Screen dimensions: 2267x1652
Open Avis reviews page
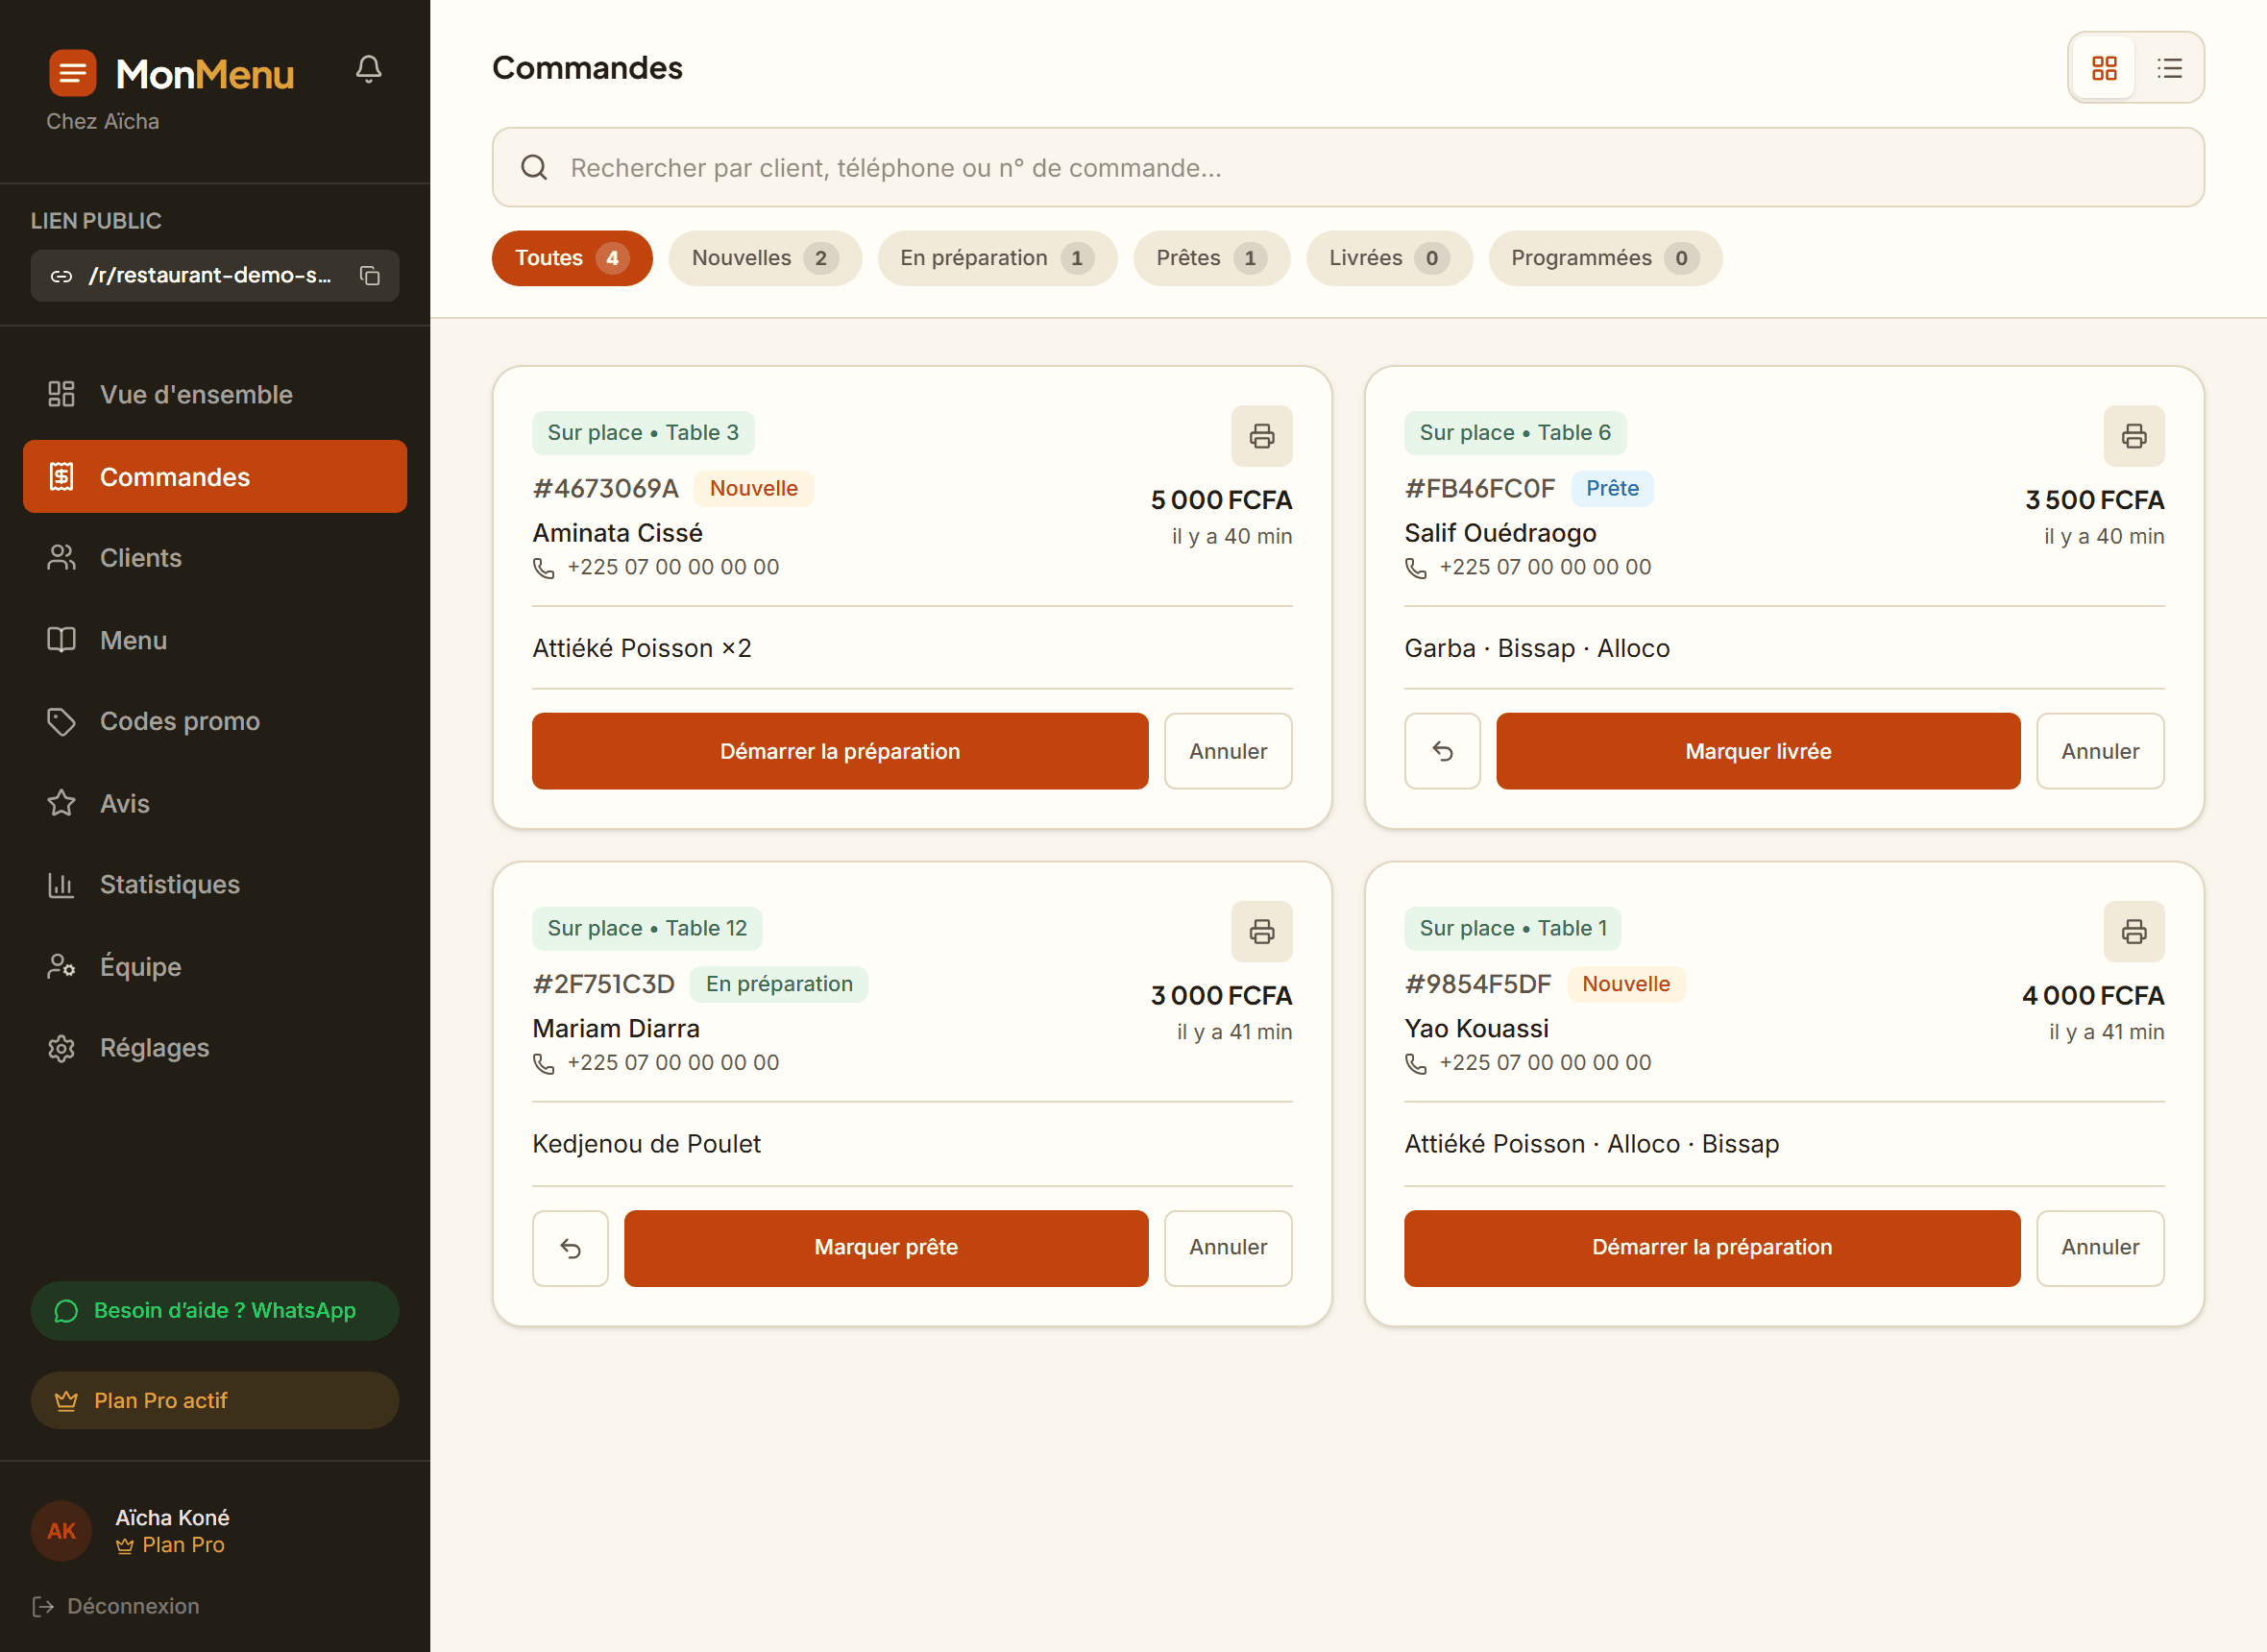click(x=214, y=803)
